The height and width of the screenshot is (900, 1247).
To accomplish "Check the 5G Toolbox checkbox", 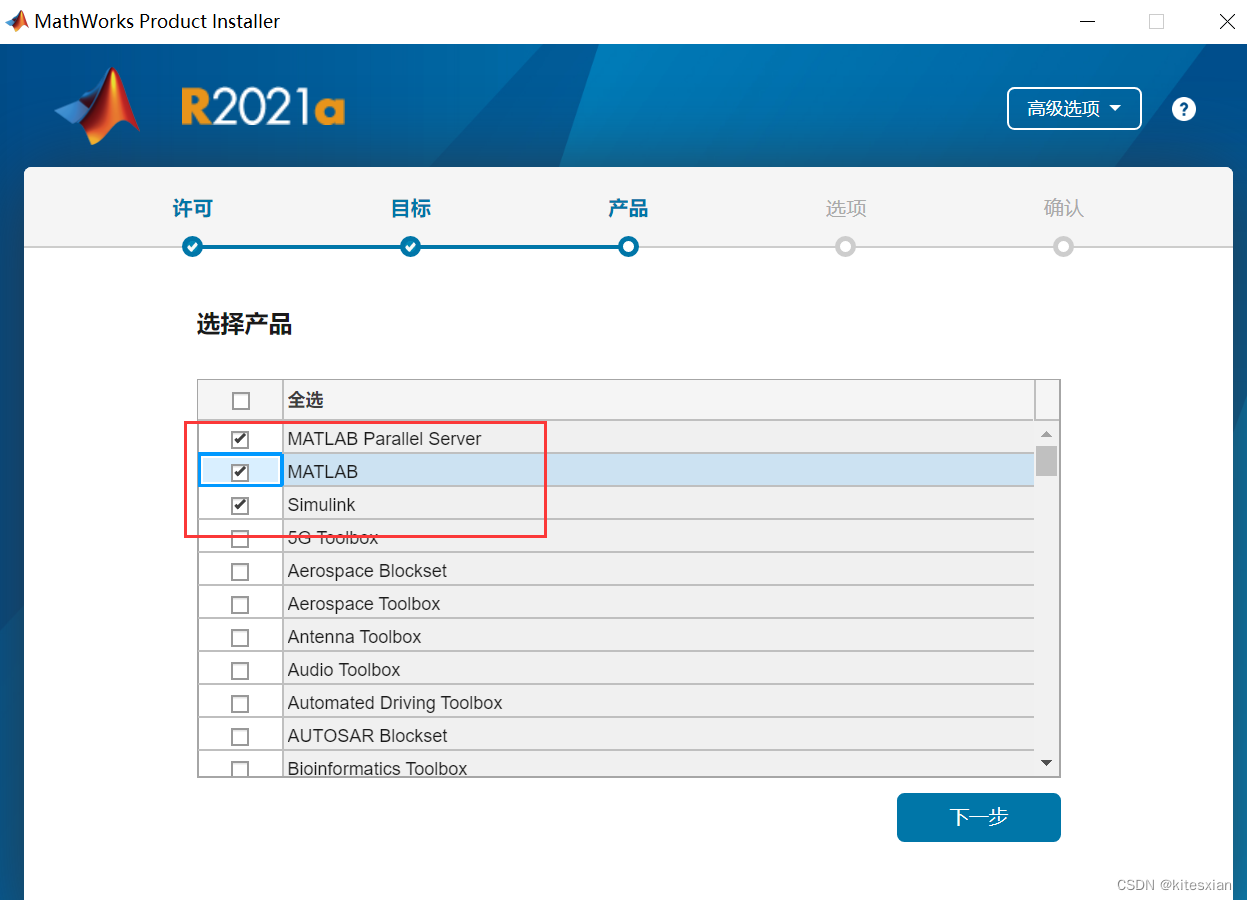I will pos(240,539).
